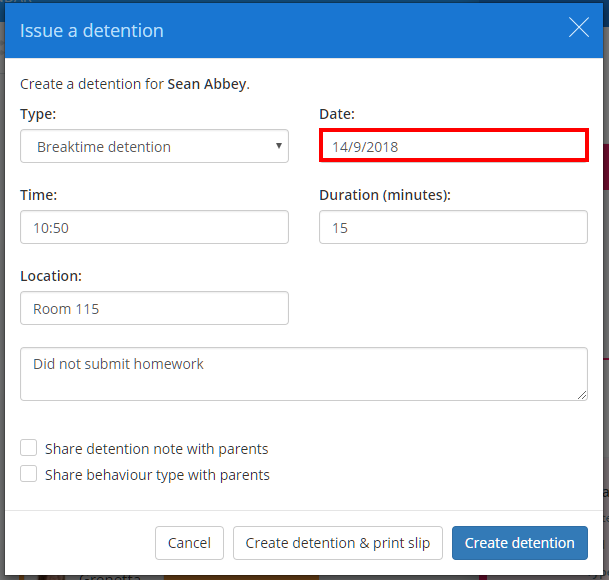Click the Time field showing 10:50
The height and width of the screenshot is (580, 609).
tap(154, 227)
